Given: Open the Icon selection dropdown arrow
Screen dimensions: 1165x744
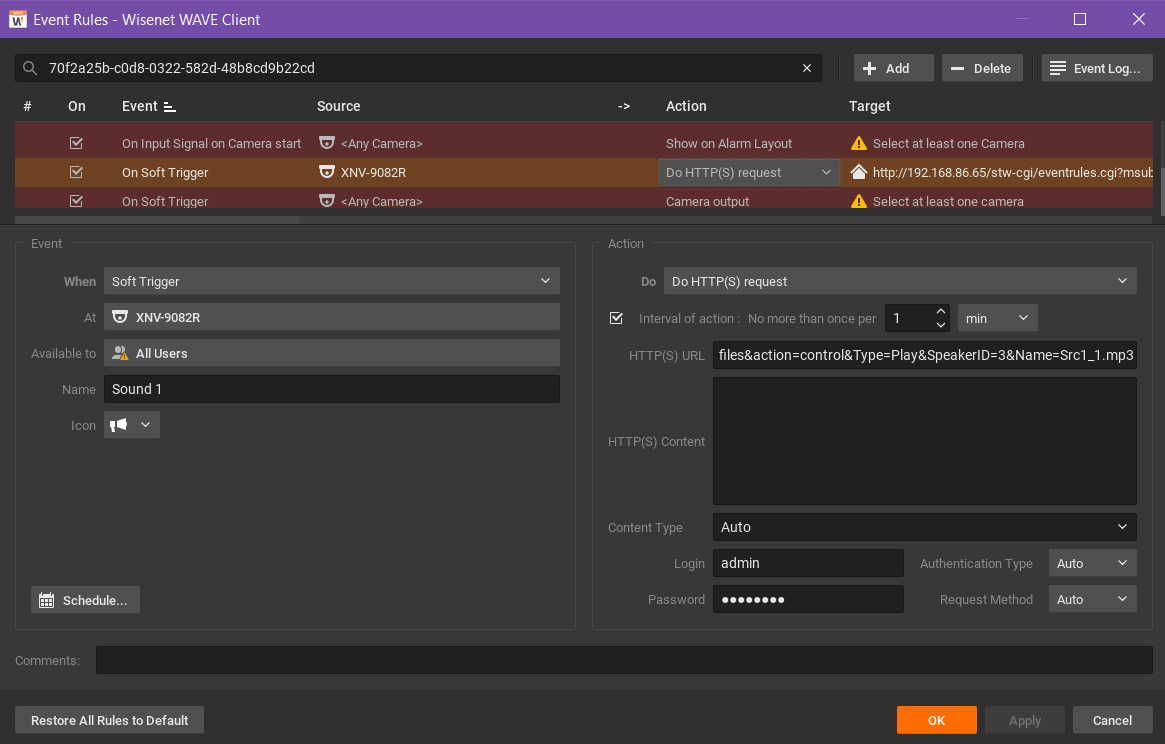Looking at the screenshot, I should click(x=146, y=425).
